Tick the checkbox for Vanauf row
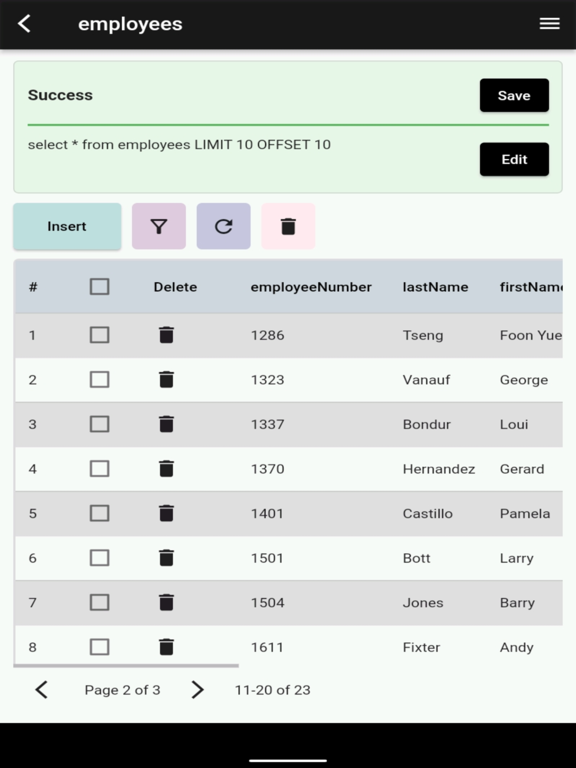 click(x=99, y=380)
